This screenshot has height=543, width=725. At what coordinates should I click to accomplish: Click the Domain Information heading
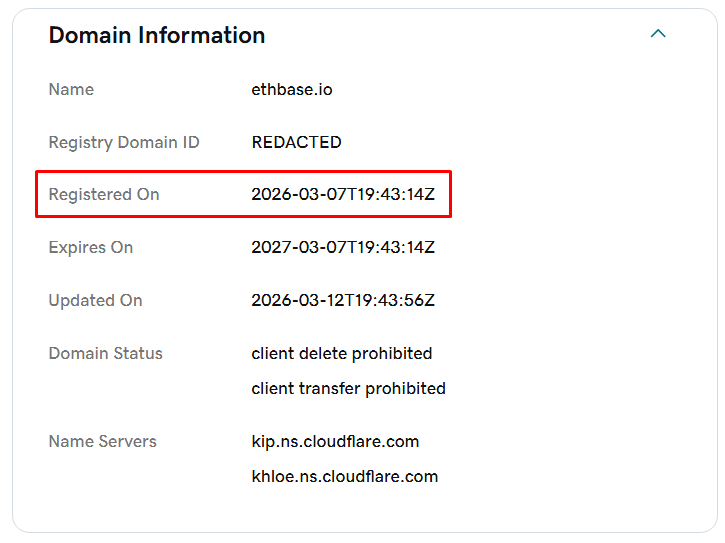pos(157,35)
